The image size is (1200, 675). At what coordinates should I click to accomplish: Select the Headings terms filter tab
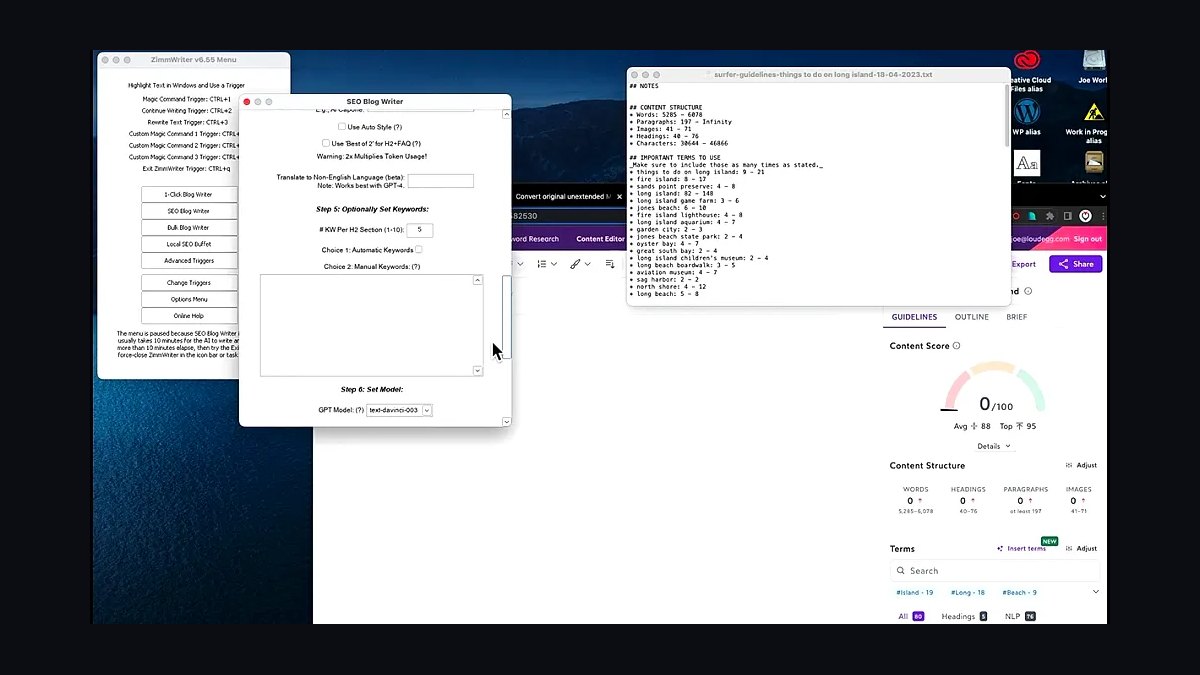point(964,616)
